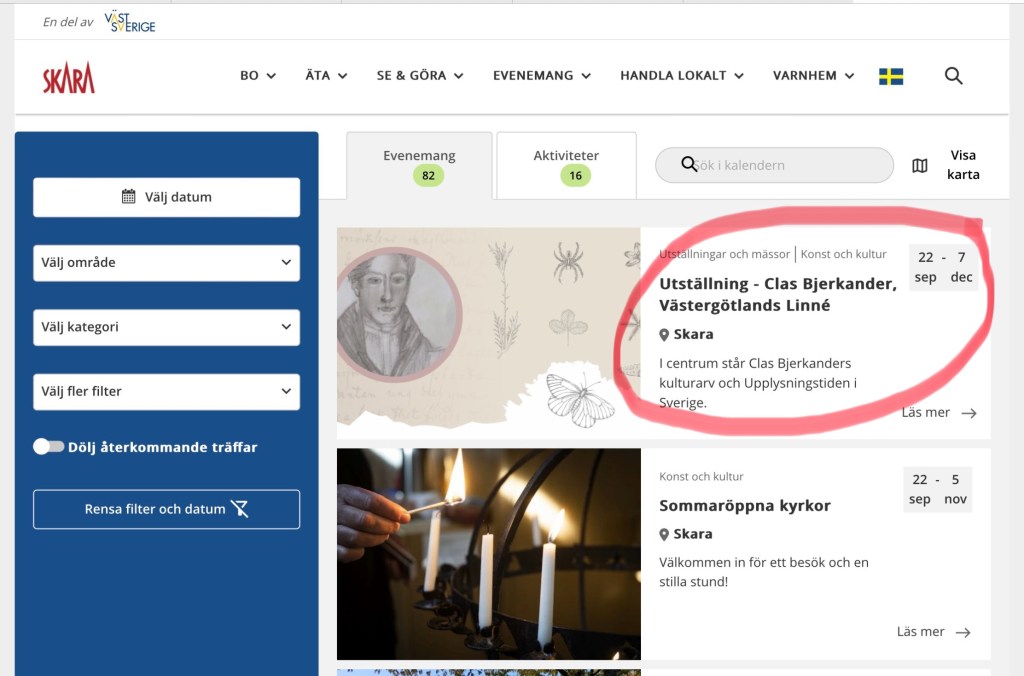Viewport: 1024px width, 676px height.
Task: Click the Skara logo
Action: (x=68, y=77)
